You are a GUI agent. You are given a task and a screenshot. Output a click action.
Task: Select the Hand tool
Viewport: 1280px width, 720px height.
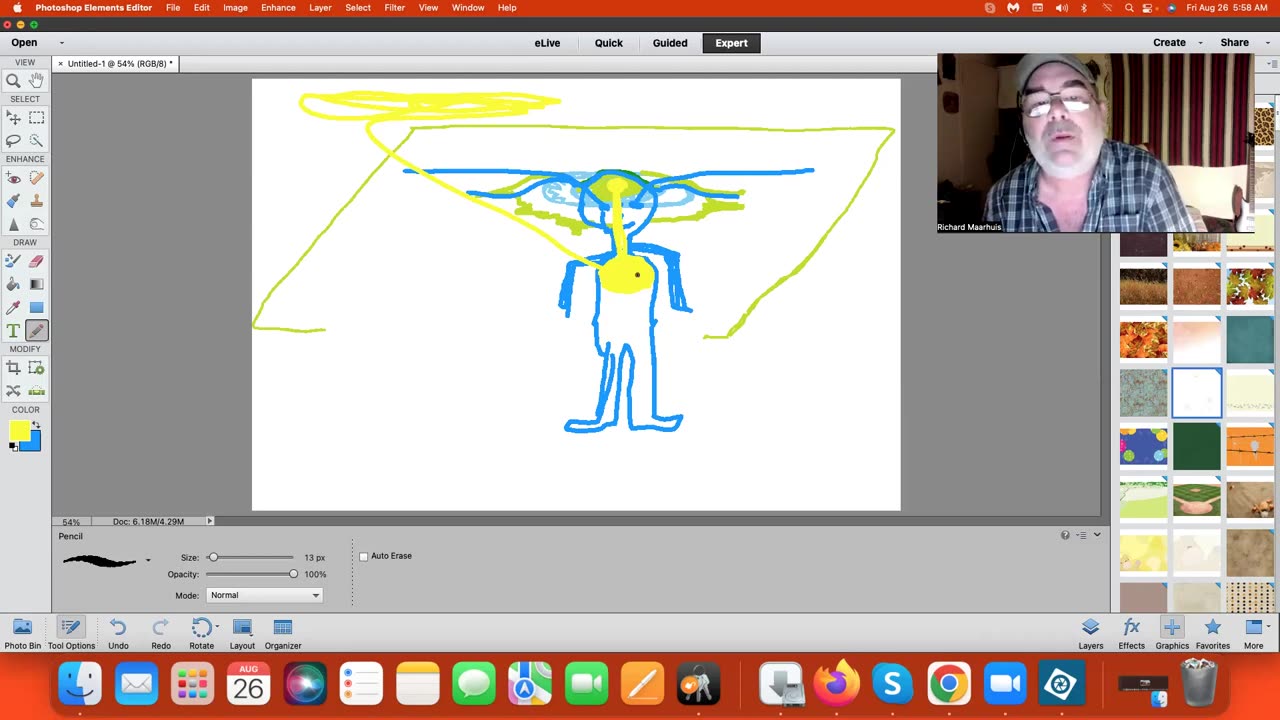click(37, 80)
